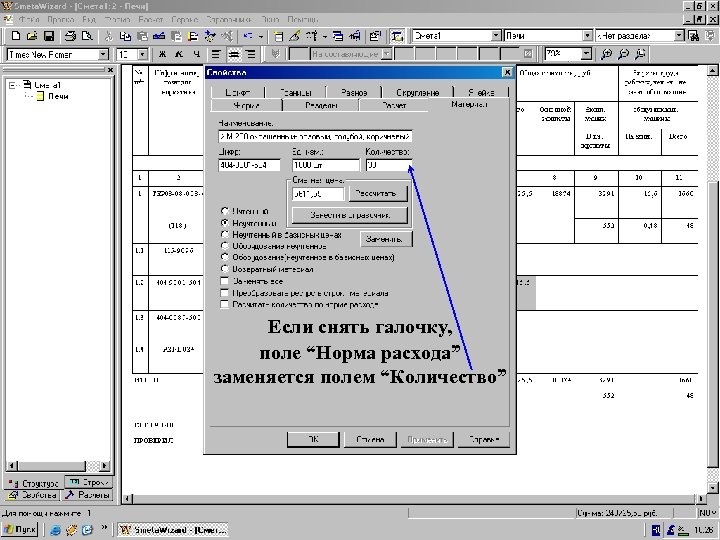The image size is (720, 540).
Task: Open the Смета1 dropdown in toolbar
Action: (496, 36)
